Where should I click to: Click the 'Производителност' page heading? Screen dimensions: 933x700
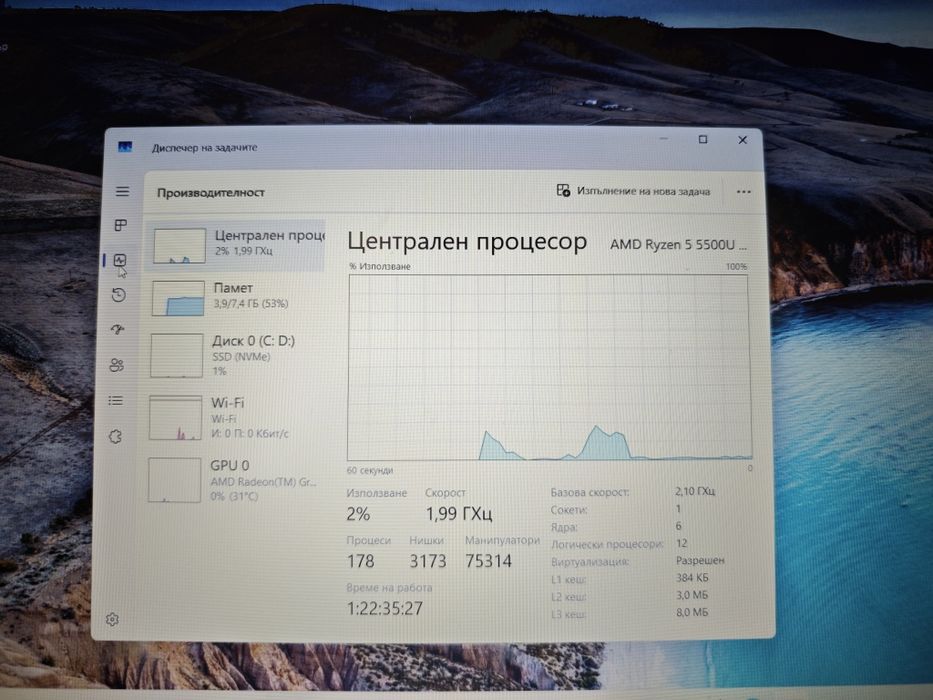pyautogui.click(x=211, y=192)
